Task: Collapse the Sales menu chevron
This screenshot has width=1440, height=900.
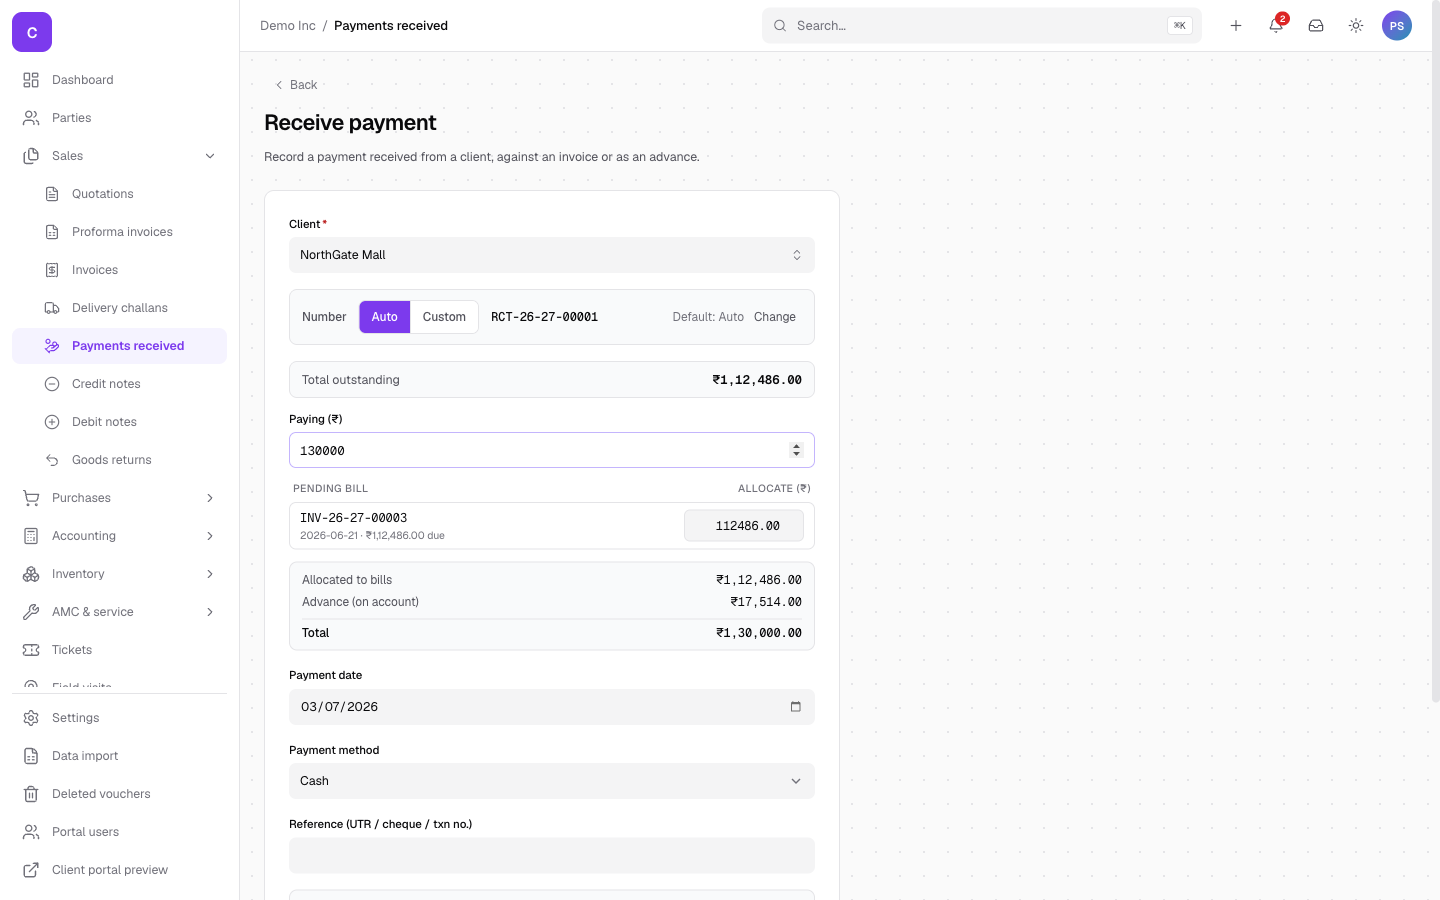Action: coord(210,156)
